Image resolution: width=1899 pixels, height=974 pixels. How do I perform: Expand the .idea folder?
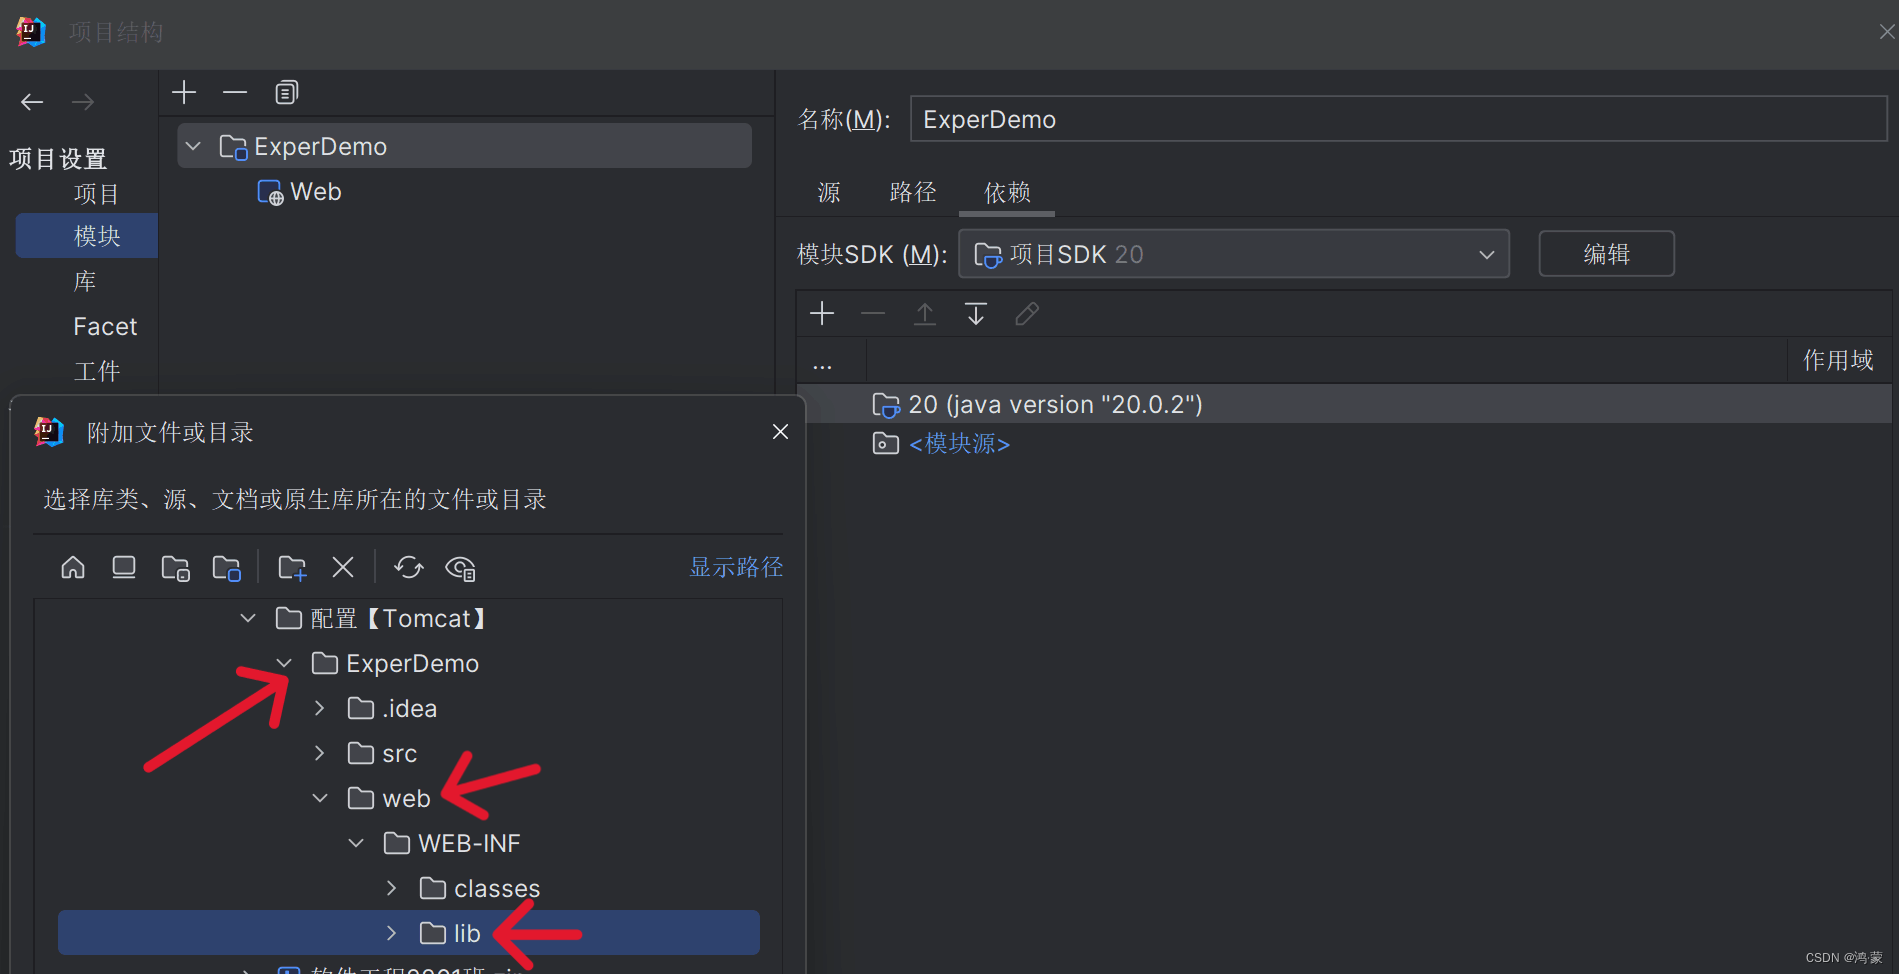[x=320, y=709]
